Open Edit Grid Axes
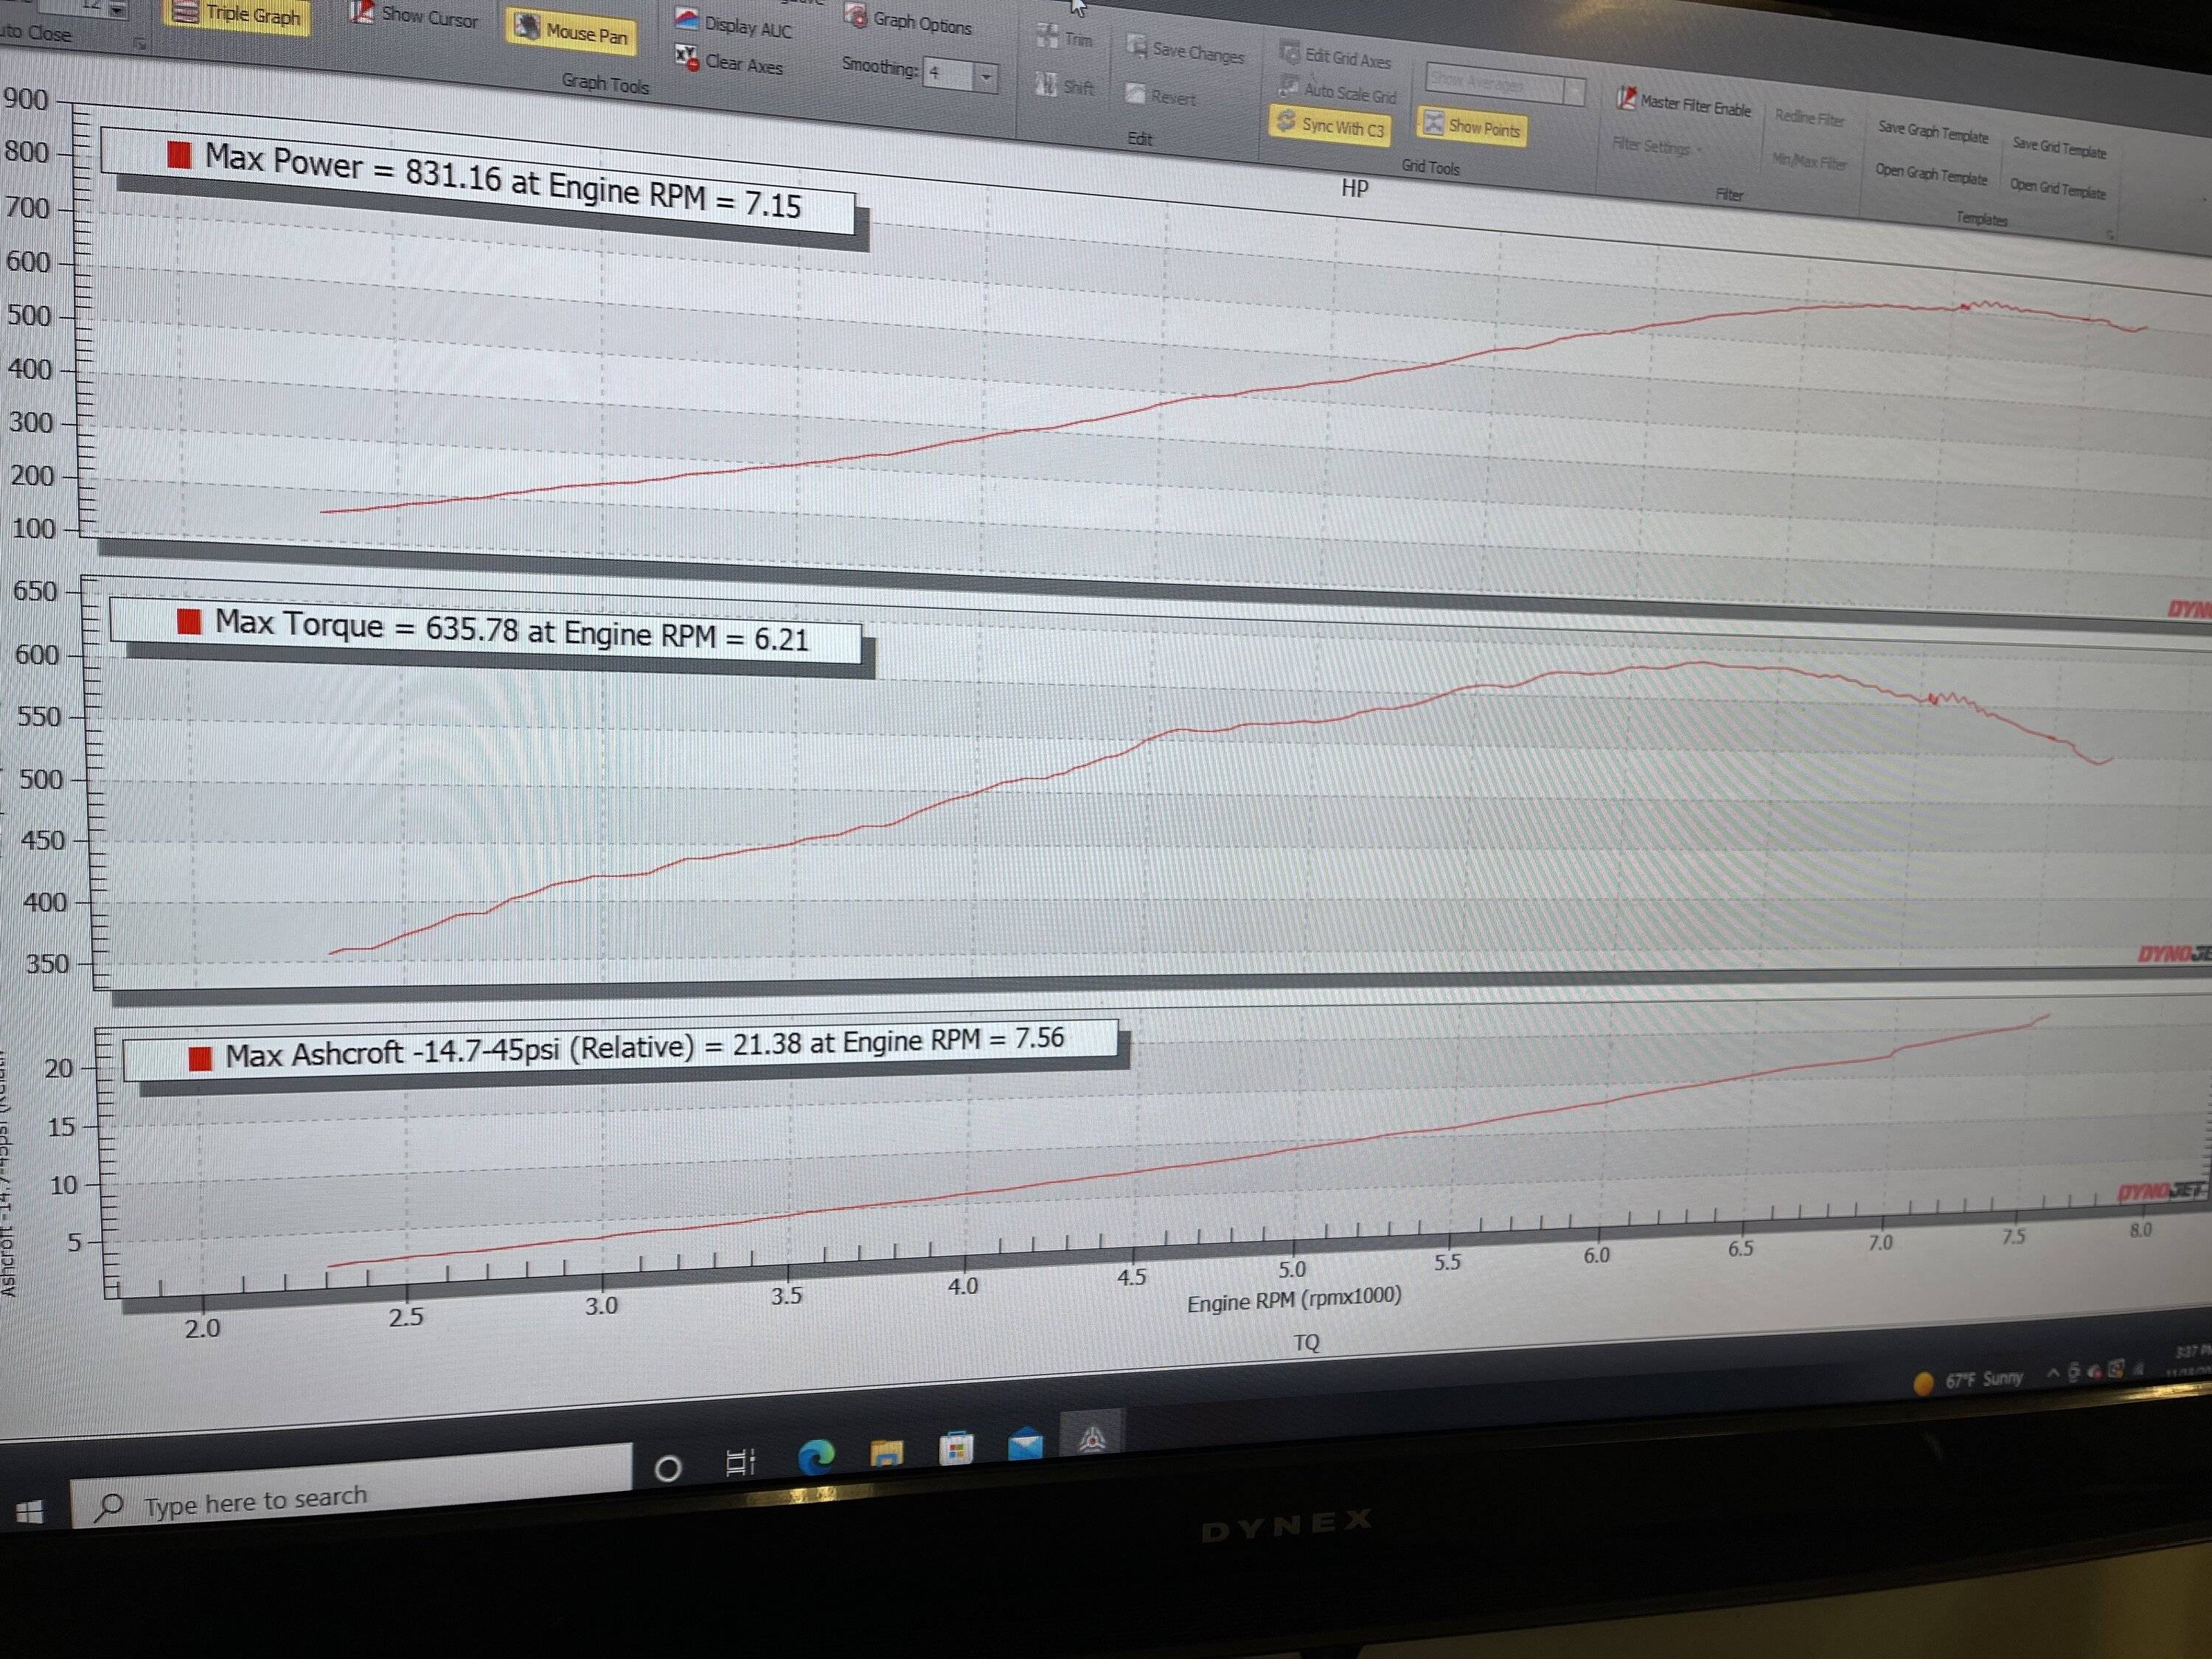This screenshot has width=2212, height=1659. (x=1336, y=56)
